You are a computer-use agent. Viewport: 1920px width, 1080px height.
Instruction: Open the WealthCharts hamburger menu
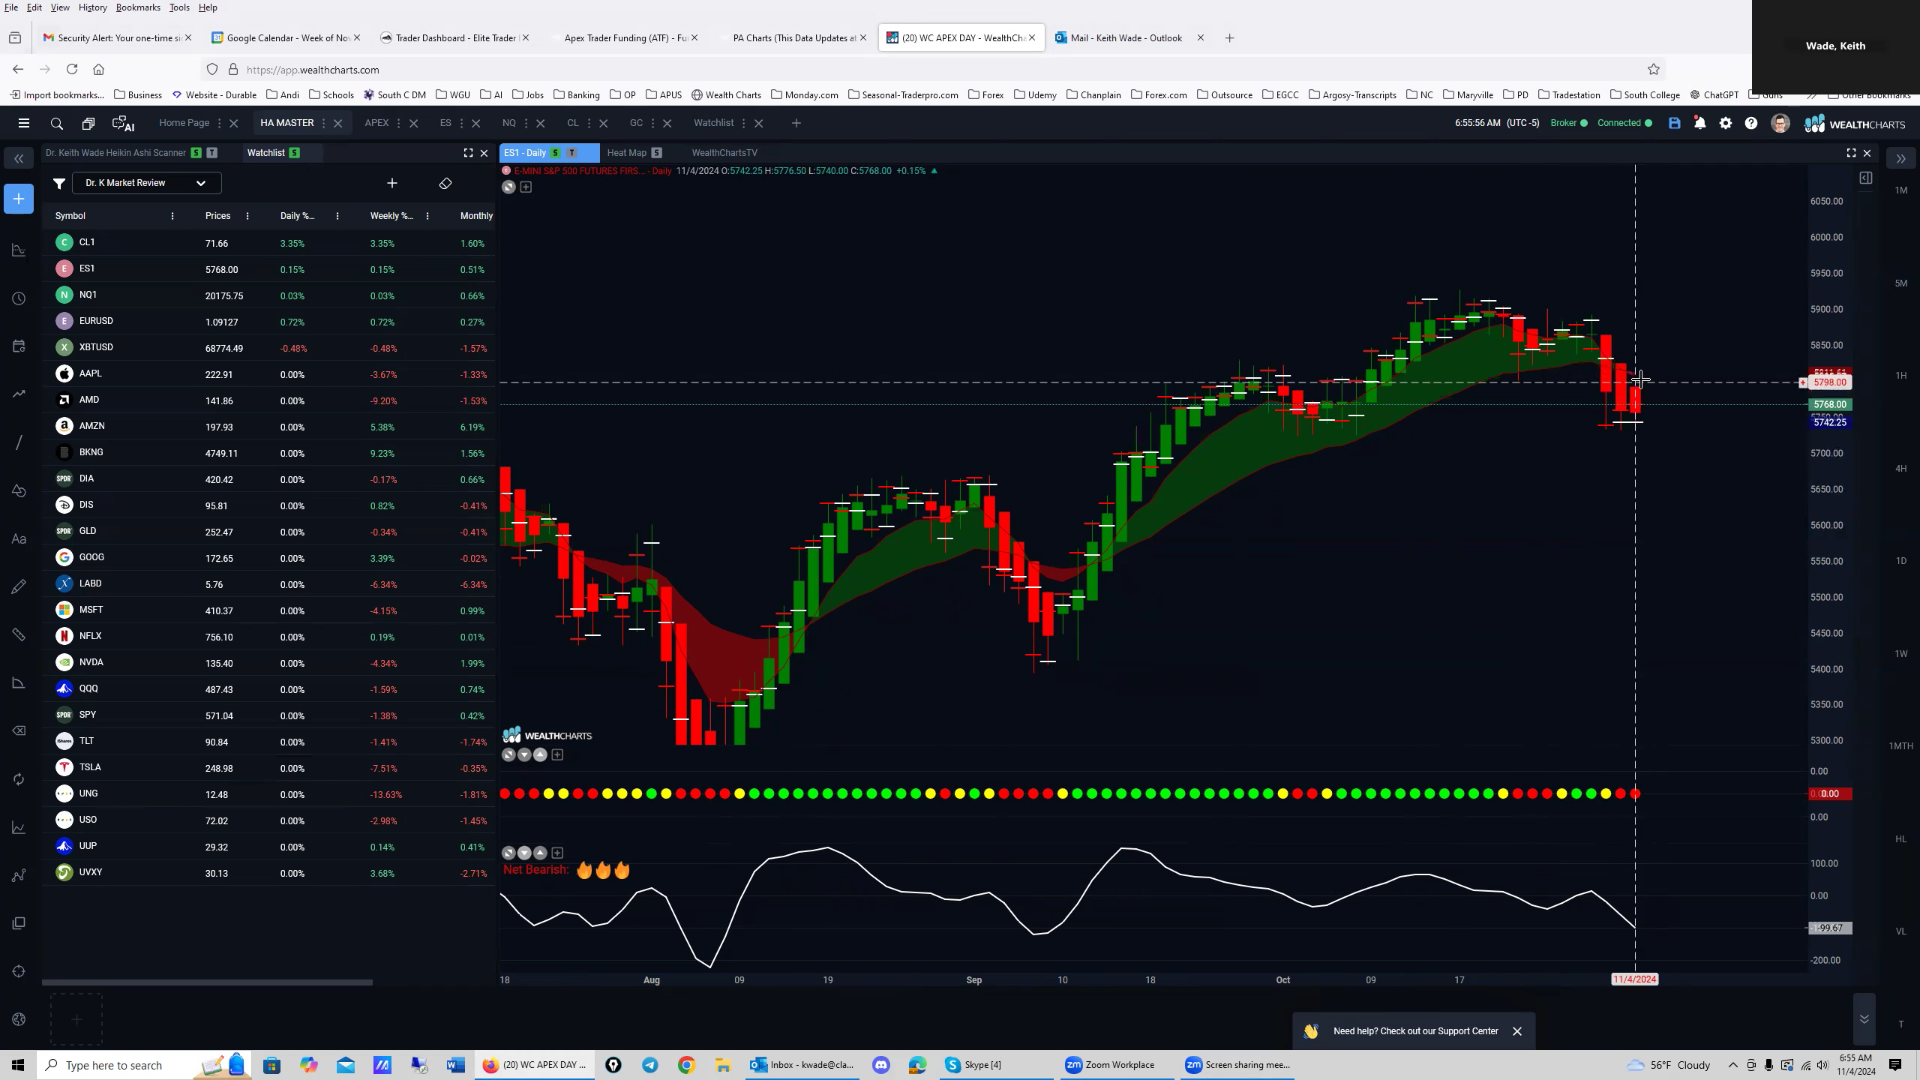24,123
